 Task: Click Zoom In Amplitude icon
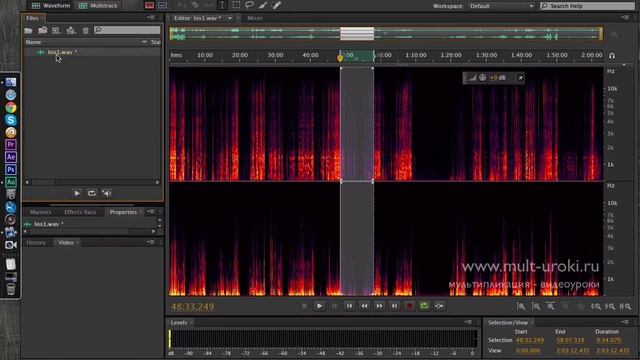tap(521, 306)
